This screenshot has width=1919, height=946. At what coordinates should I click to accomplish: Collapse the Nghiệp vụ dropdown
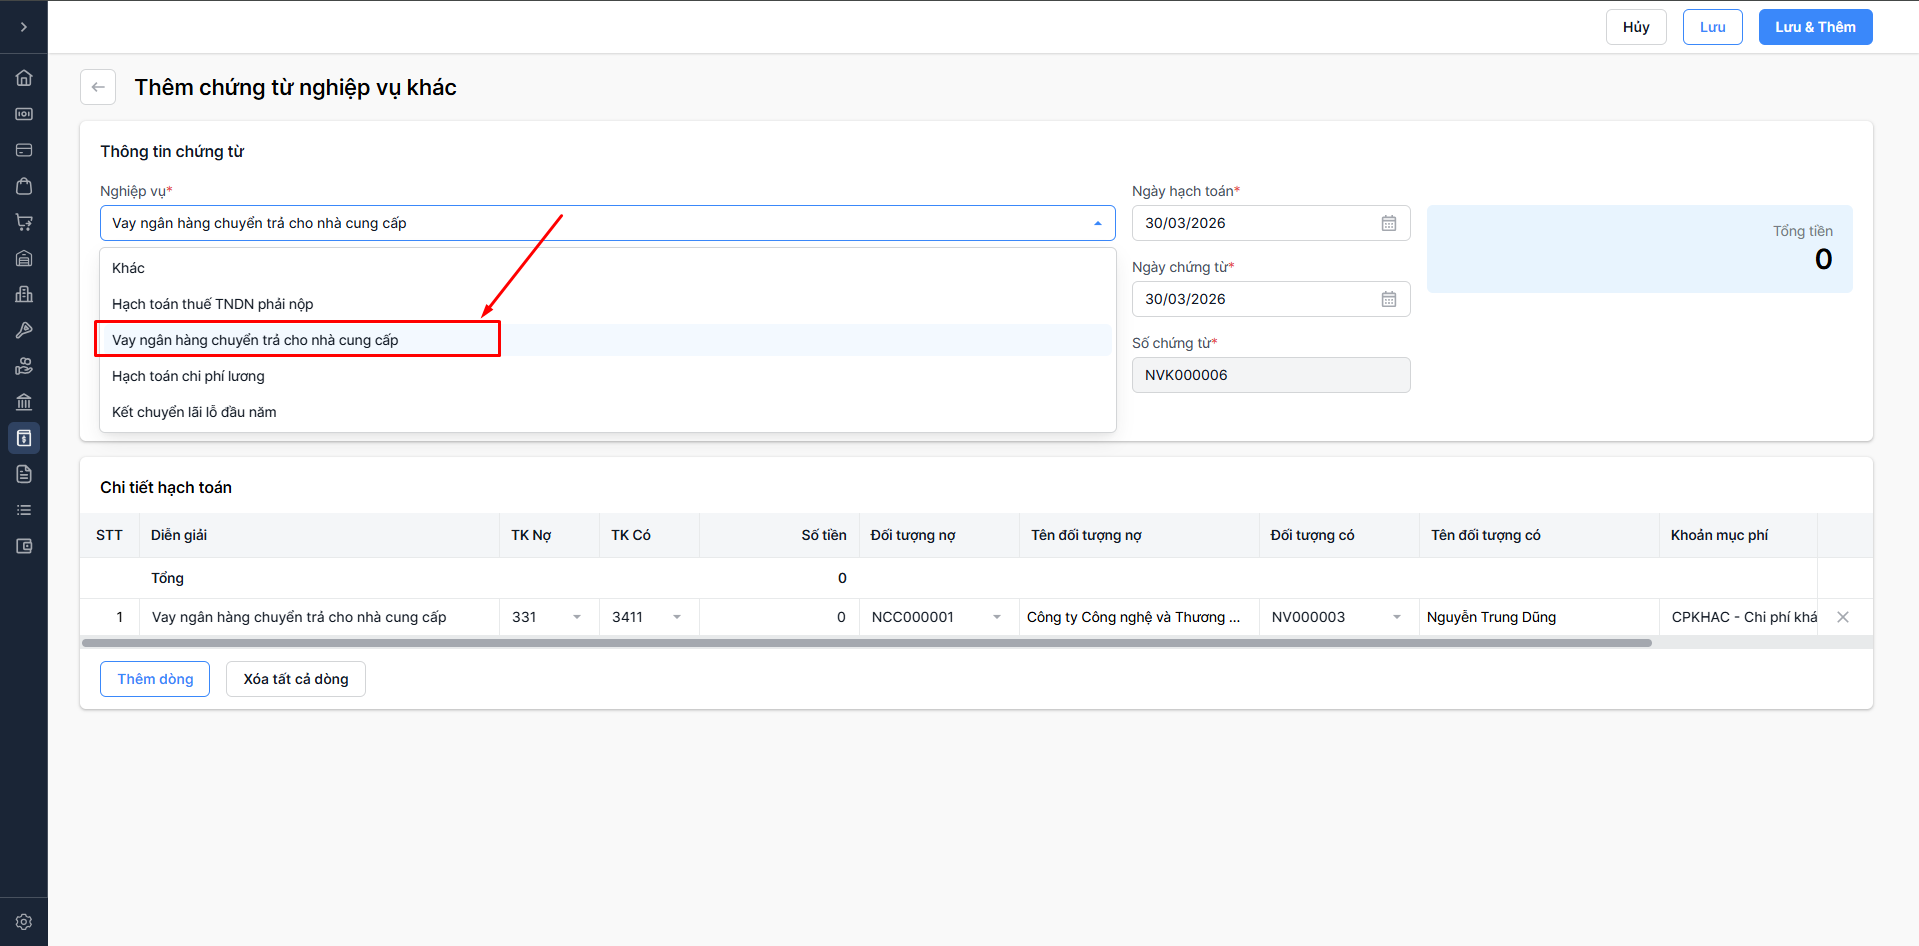point(1097,223)
